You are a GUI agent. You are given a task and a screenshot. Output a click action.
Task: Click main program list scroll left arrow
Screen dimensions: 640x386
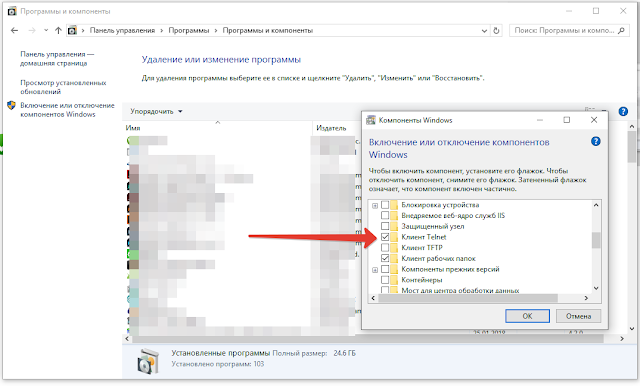(x=127, y=339)
